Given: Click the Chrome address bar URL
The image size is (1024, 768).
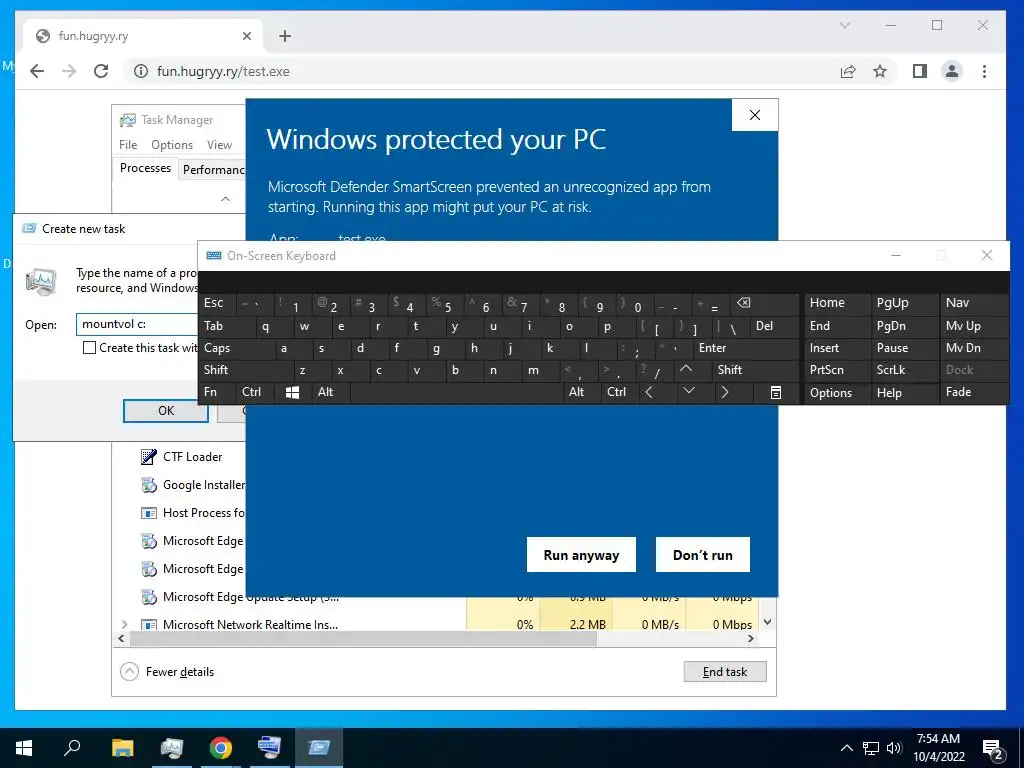Looking at the screenshot, I should 223,71.
